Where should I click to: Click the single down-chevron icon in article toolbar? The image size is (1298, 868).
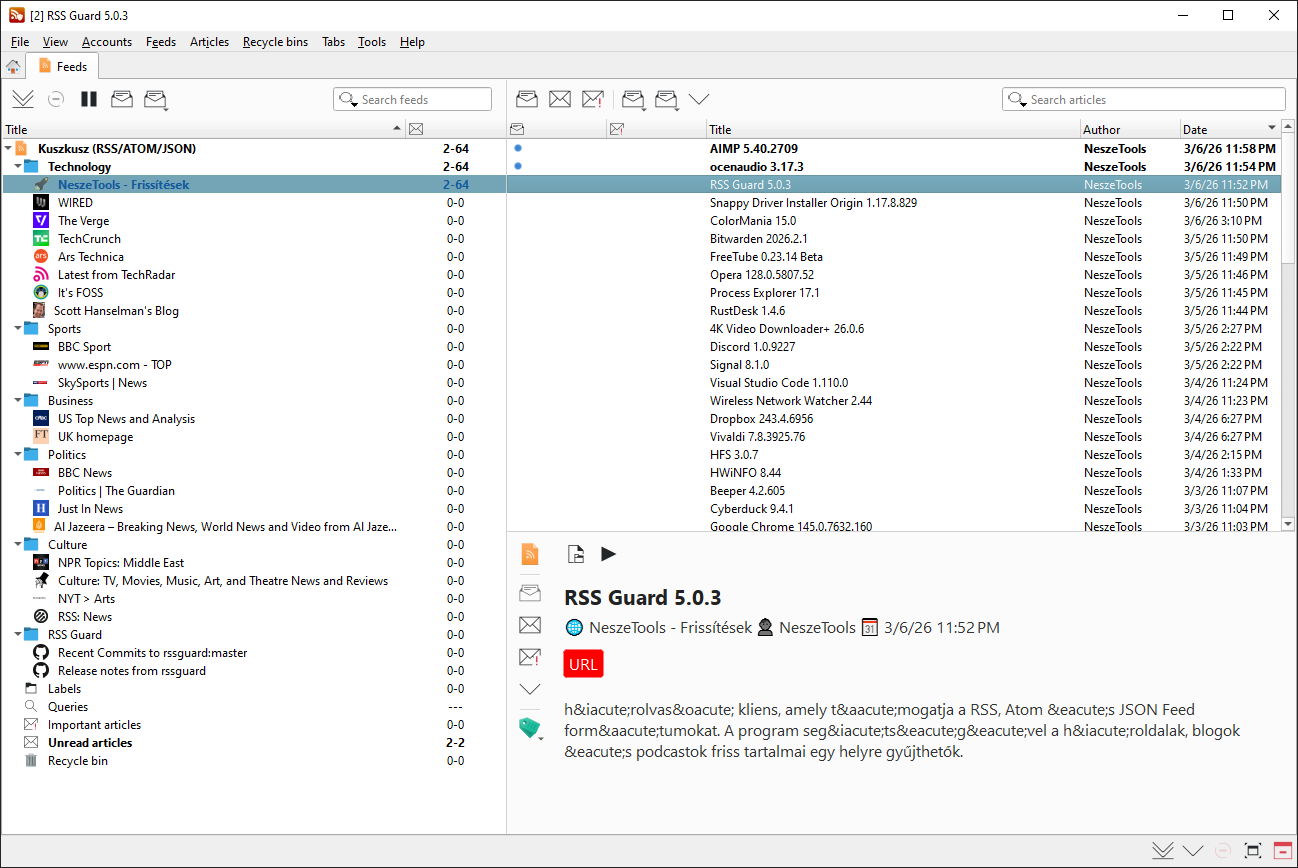click(699, 99)
